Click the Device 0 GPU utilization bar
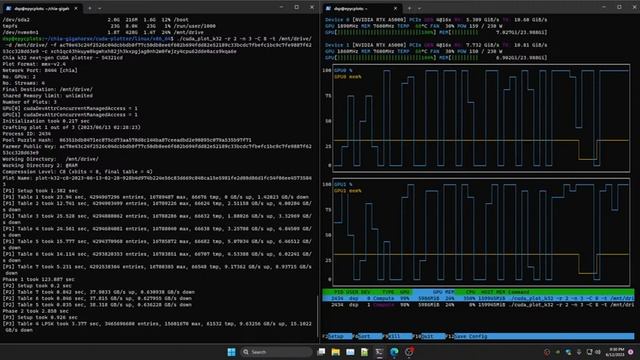The width and height of the screenshot is (640, 360). tap(380, 32)
